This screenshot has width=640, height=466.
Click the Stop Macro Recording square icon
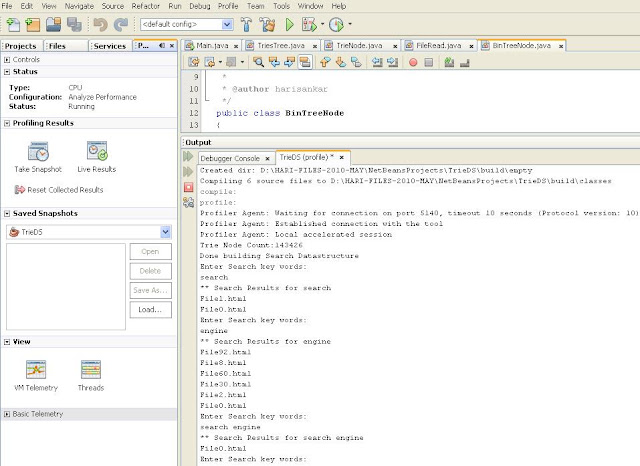click(429, 62)
